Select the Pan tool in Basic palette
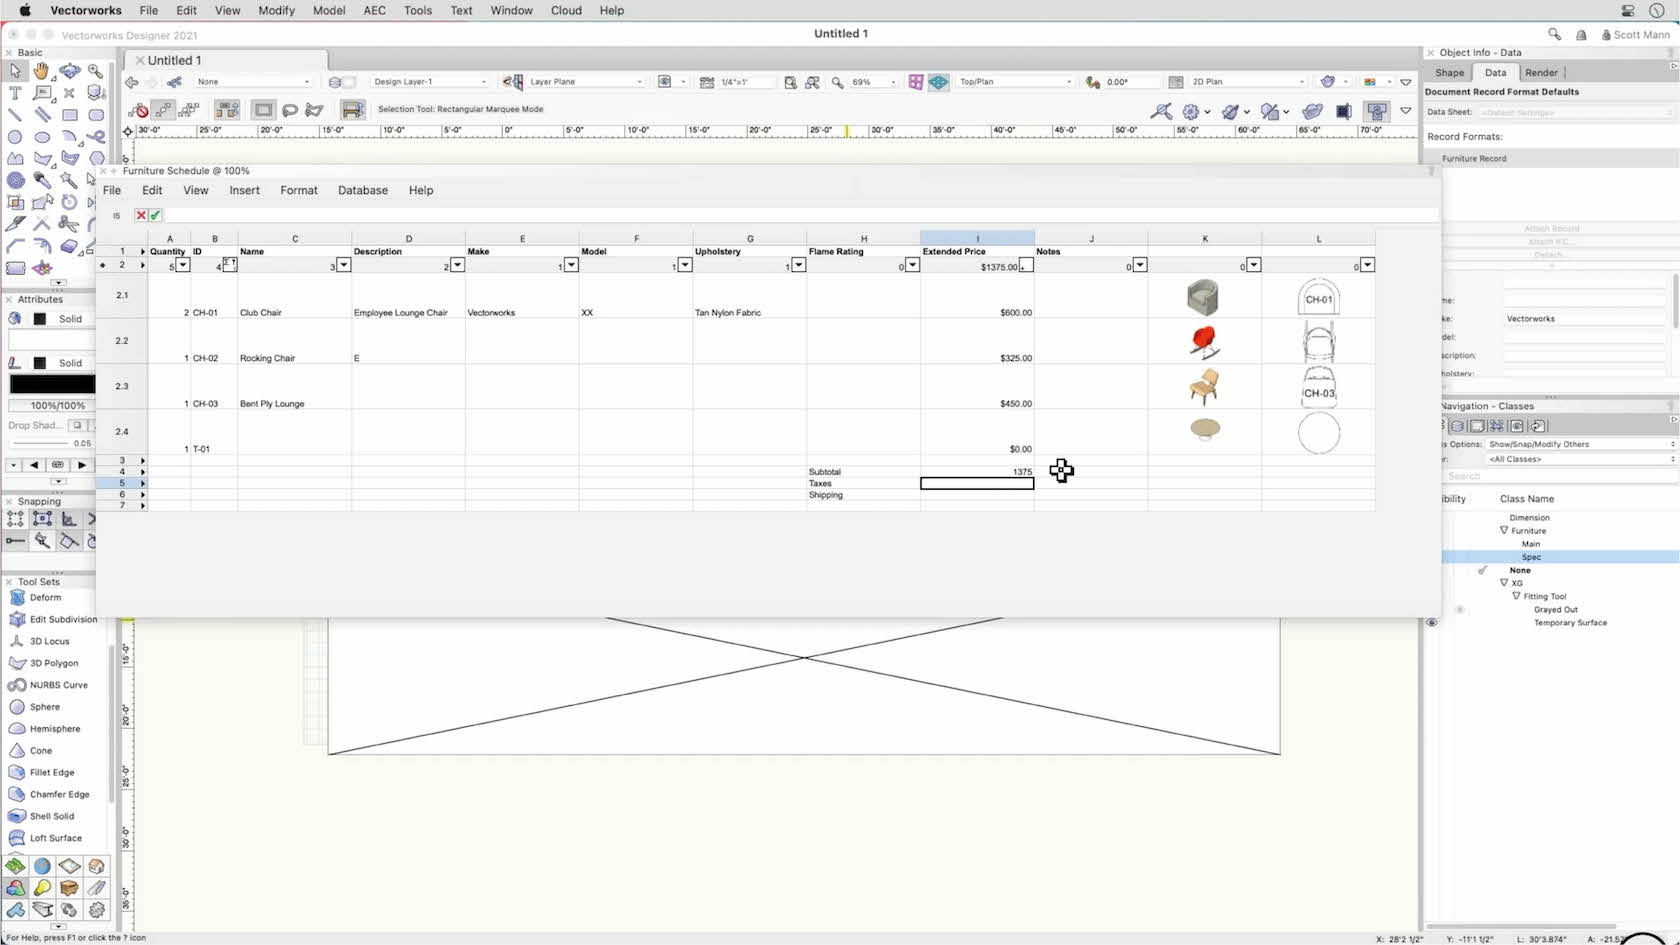 pos(41,72)
